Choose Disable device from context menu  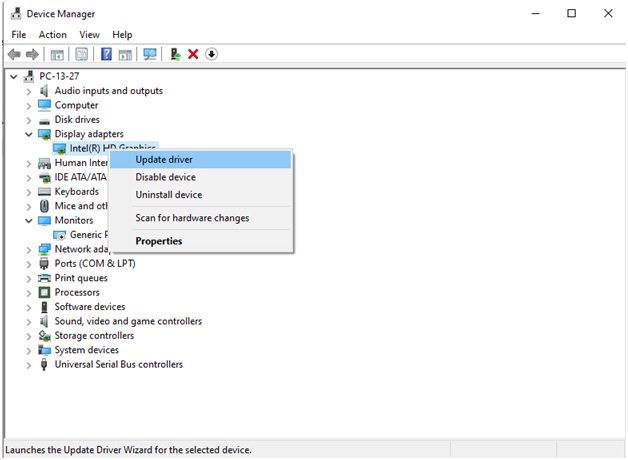click(201, 177)
